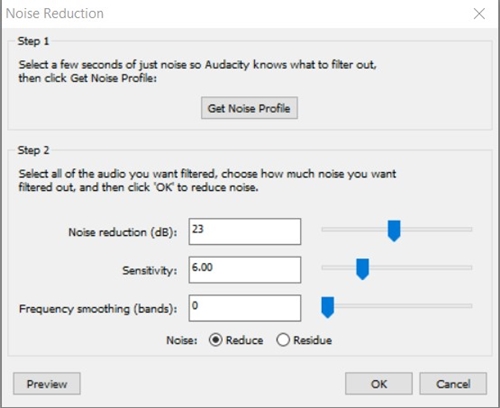Click the empty Frequency smoothing slider track
This screenshot has width=500, height=408.
click(403, 306)
